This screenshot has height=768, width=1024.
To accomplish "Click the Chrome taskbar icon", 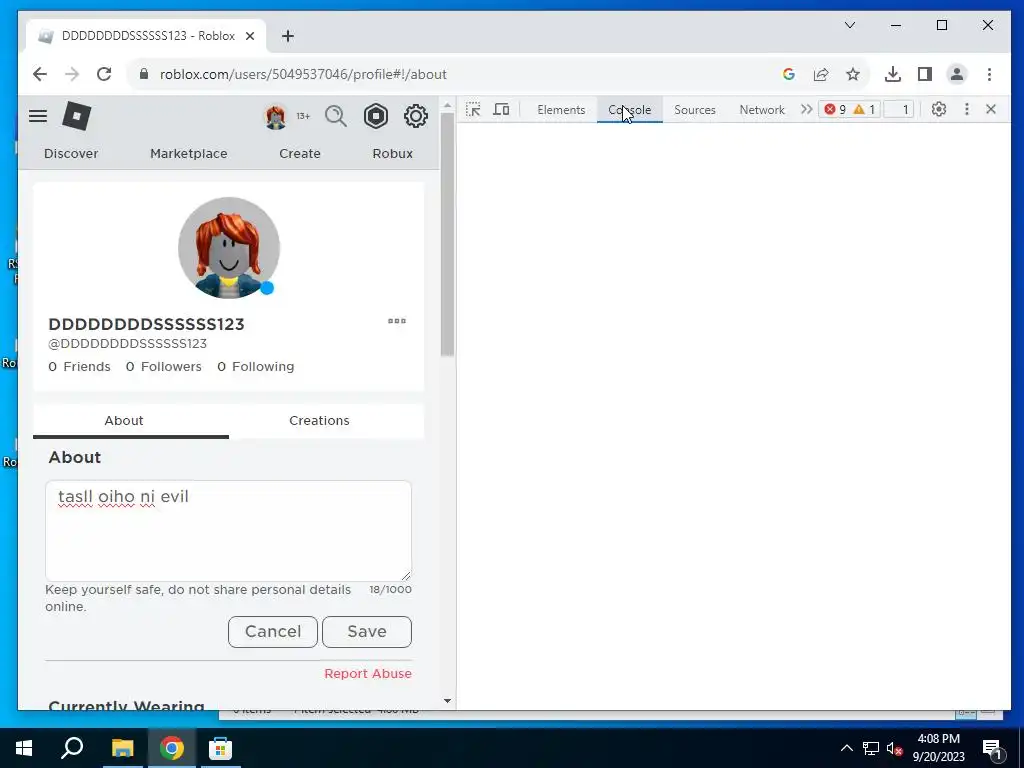I will (x=172, y=748).
